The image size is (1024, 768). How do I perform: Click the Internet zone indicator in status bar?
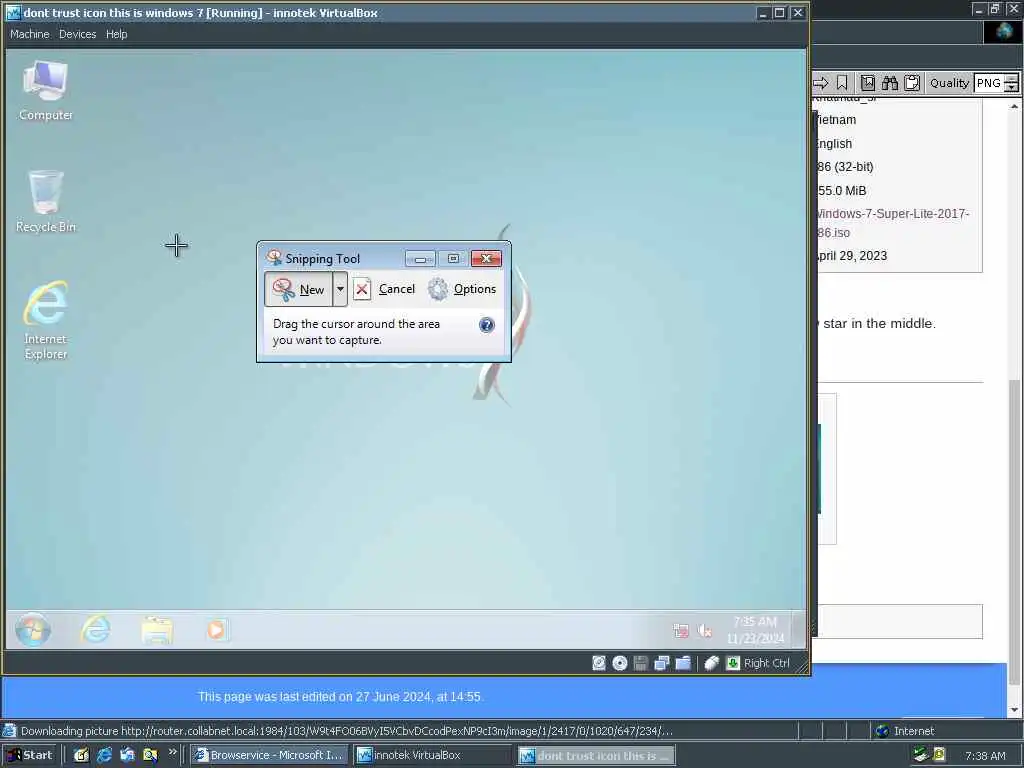[x=904, y=731]
